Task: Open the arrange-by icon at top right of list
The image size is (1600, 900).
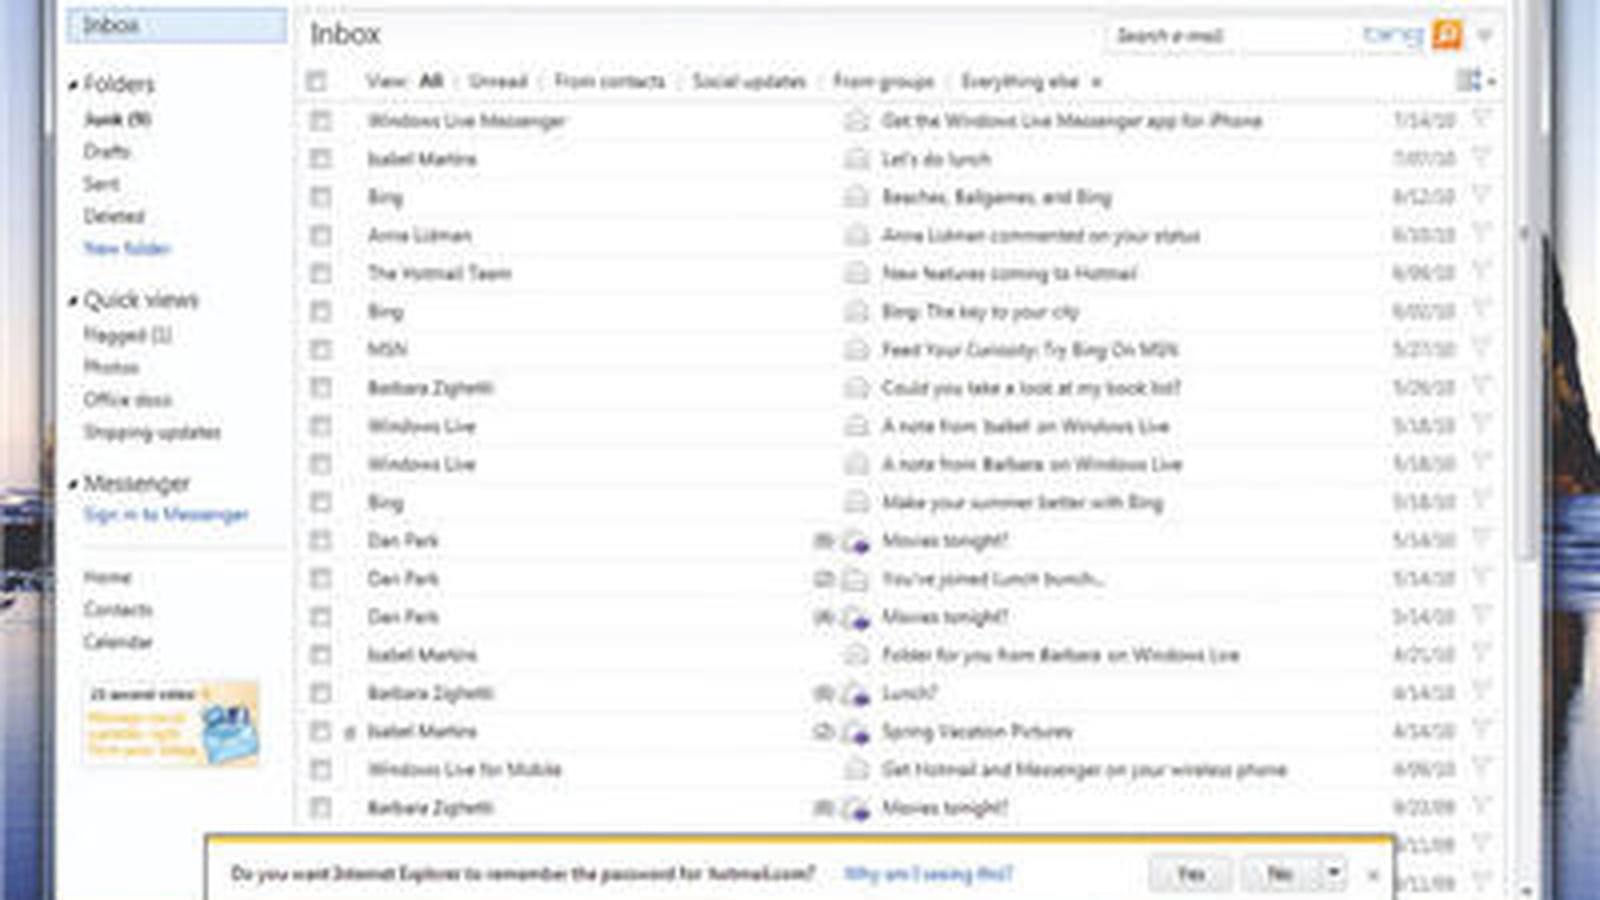Action: coord(1475,81)
